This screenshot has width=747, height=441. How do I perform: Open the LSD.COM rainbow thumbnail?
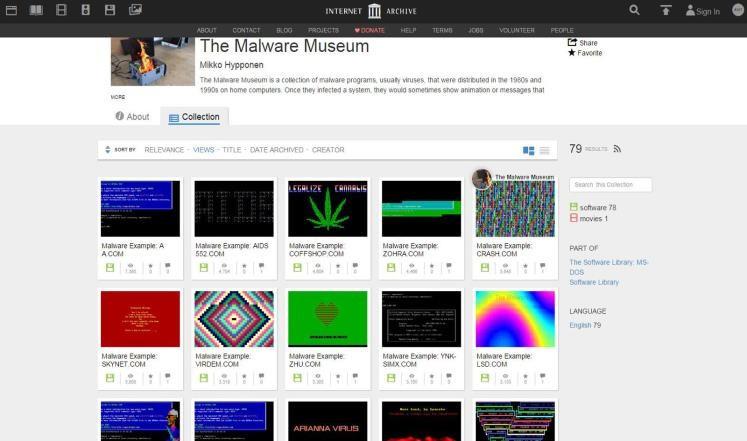click(x=515, y=319)
